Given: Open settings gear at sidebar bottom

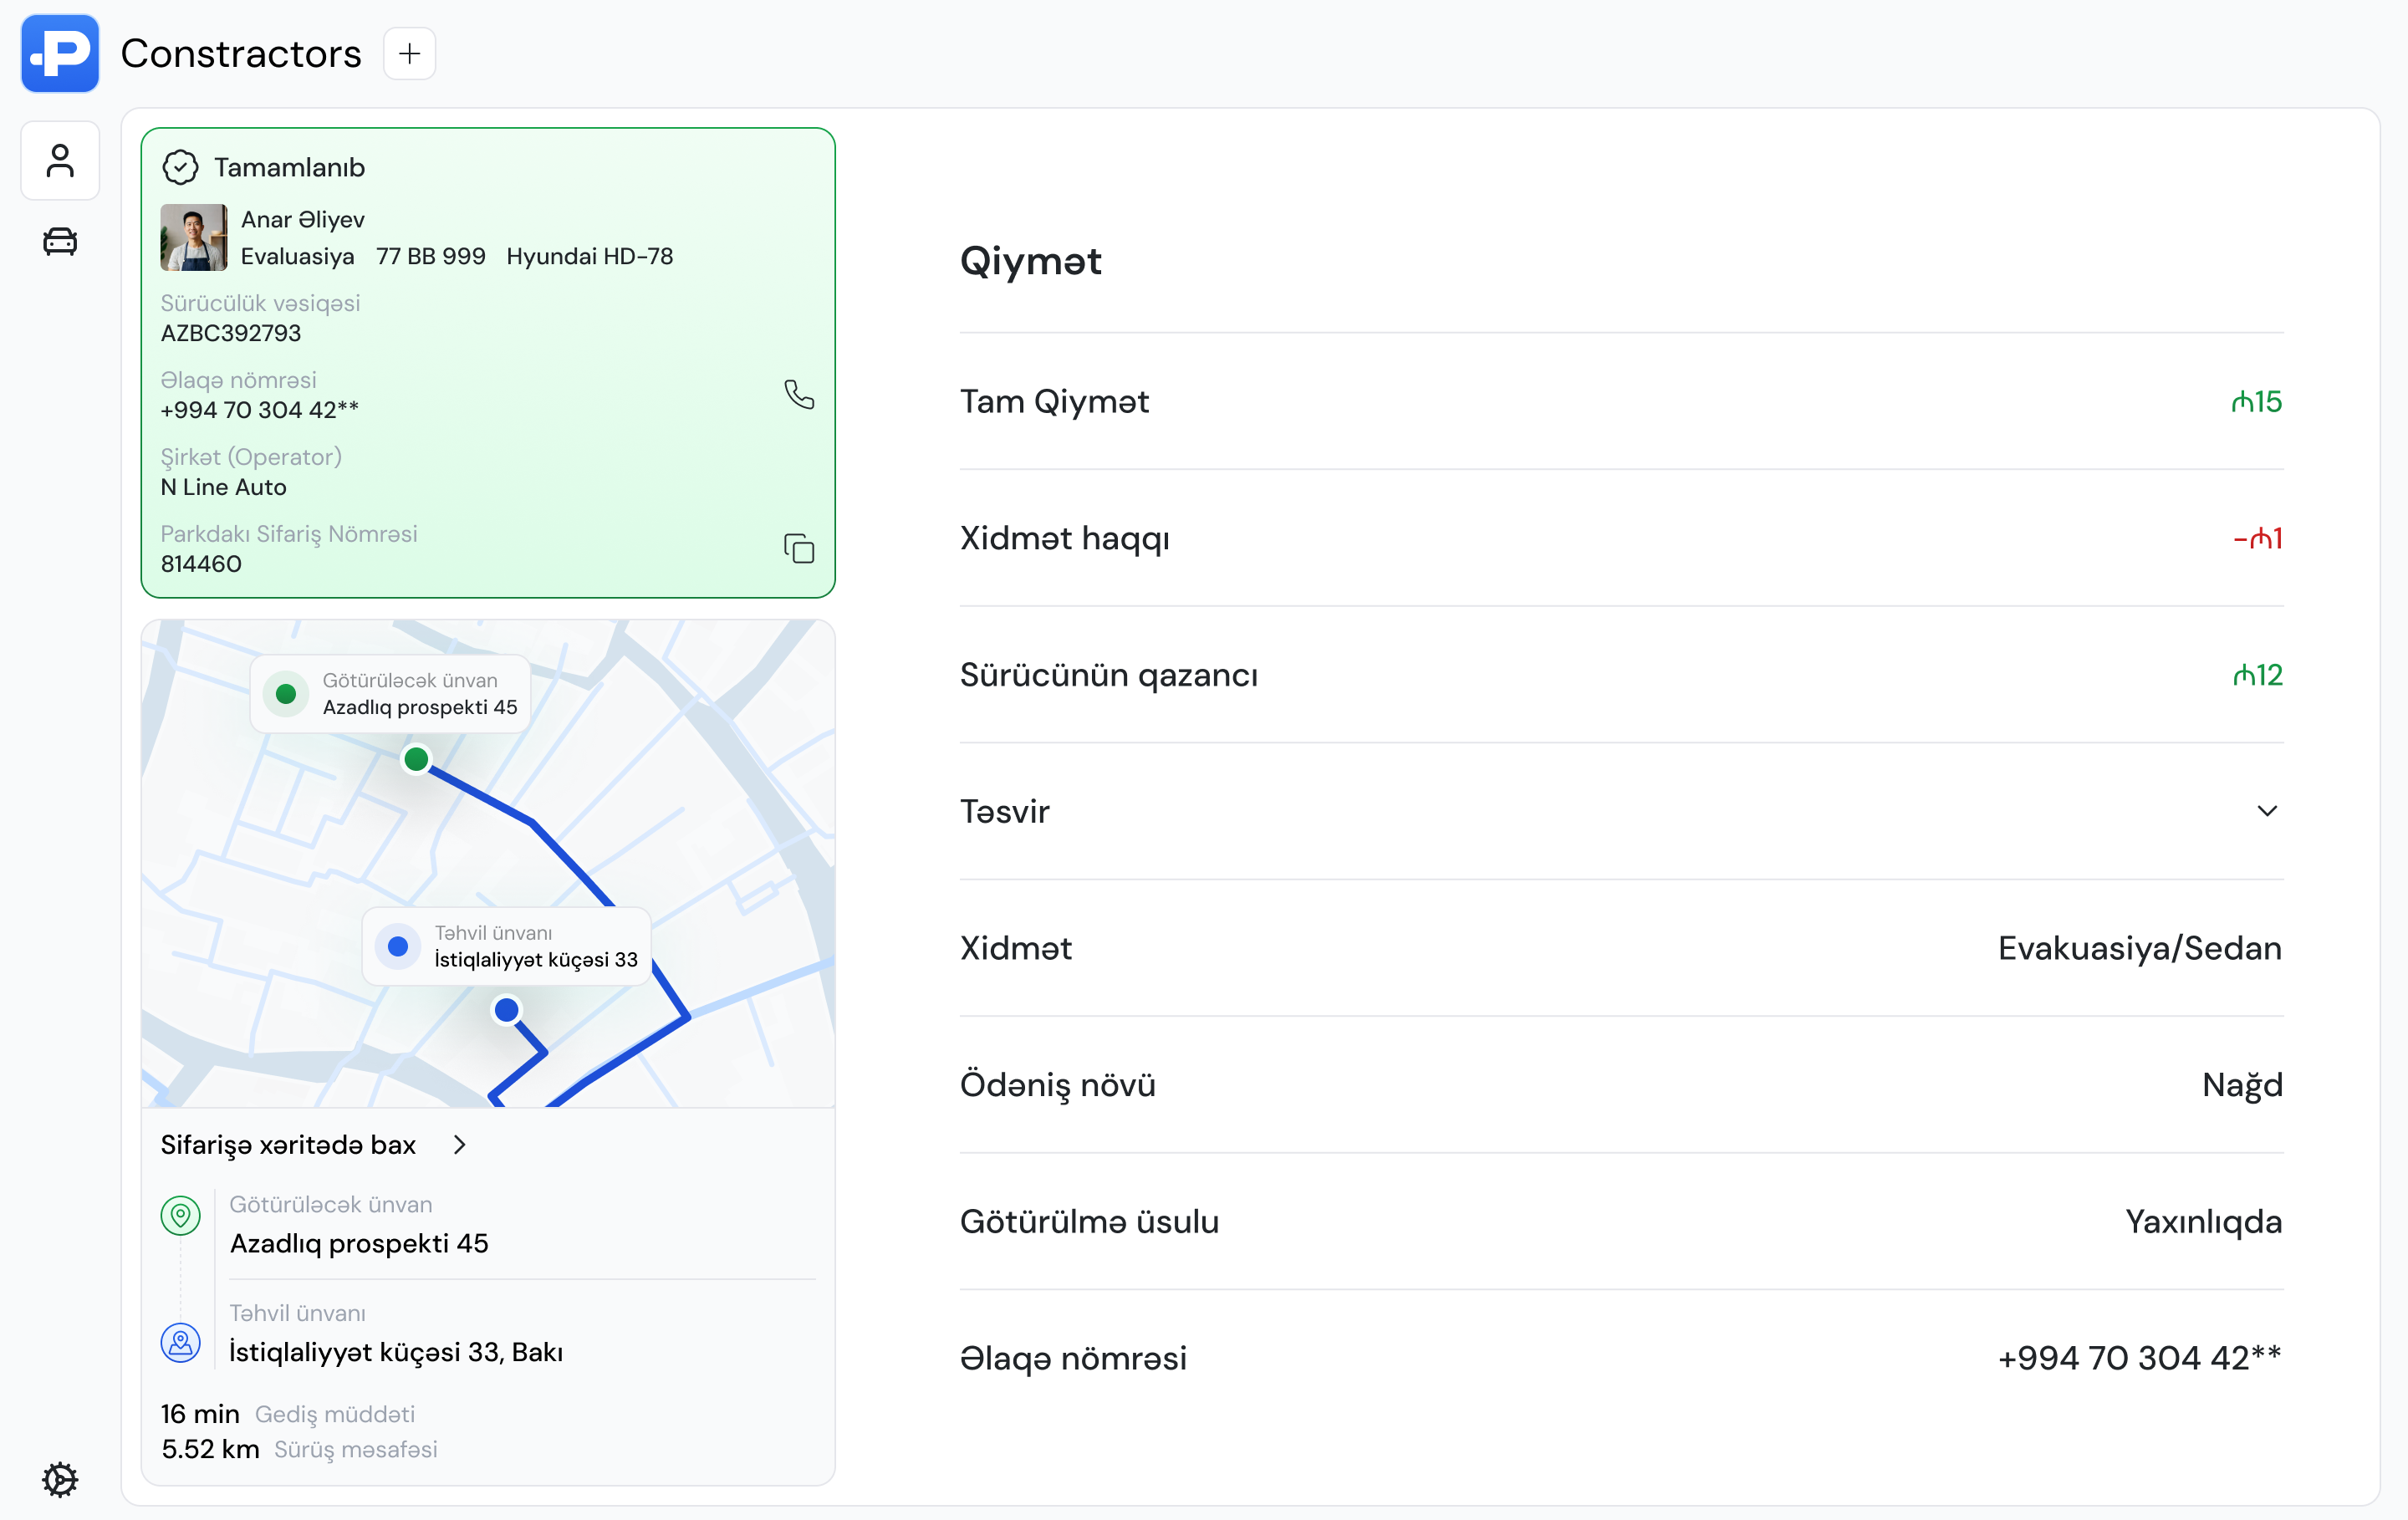Looking at the screenshot, I should [60, 1479].
